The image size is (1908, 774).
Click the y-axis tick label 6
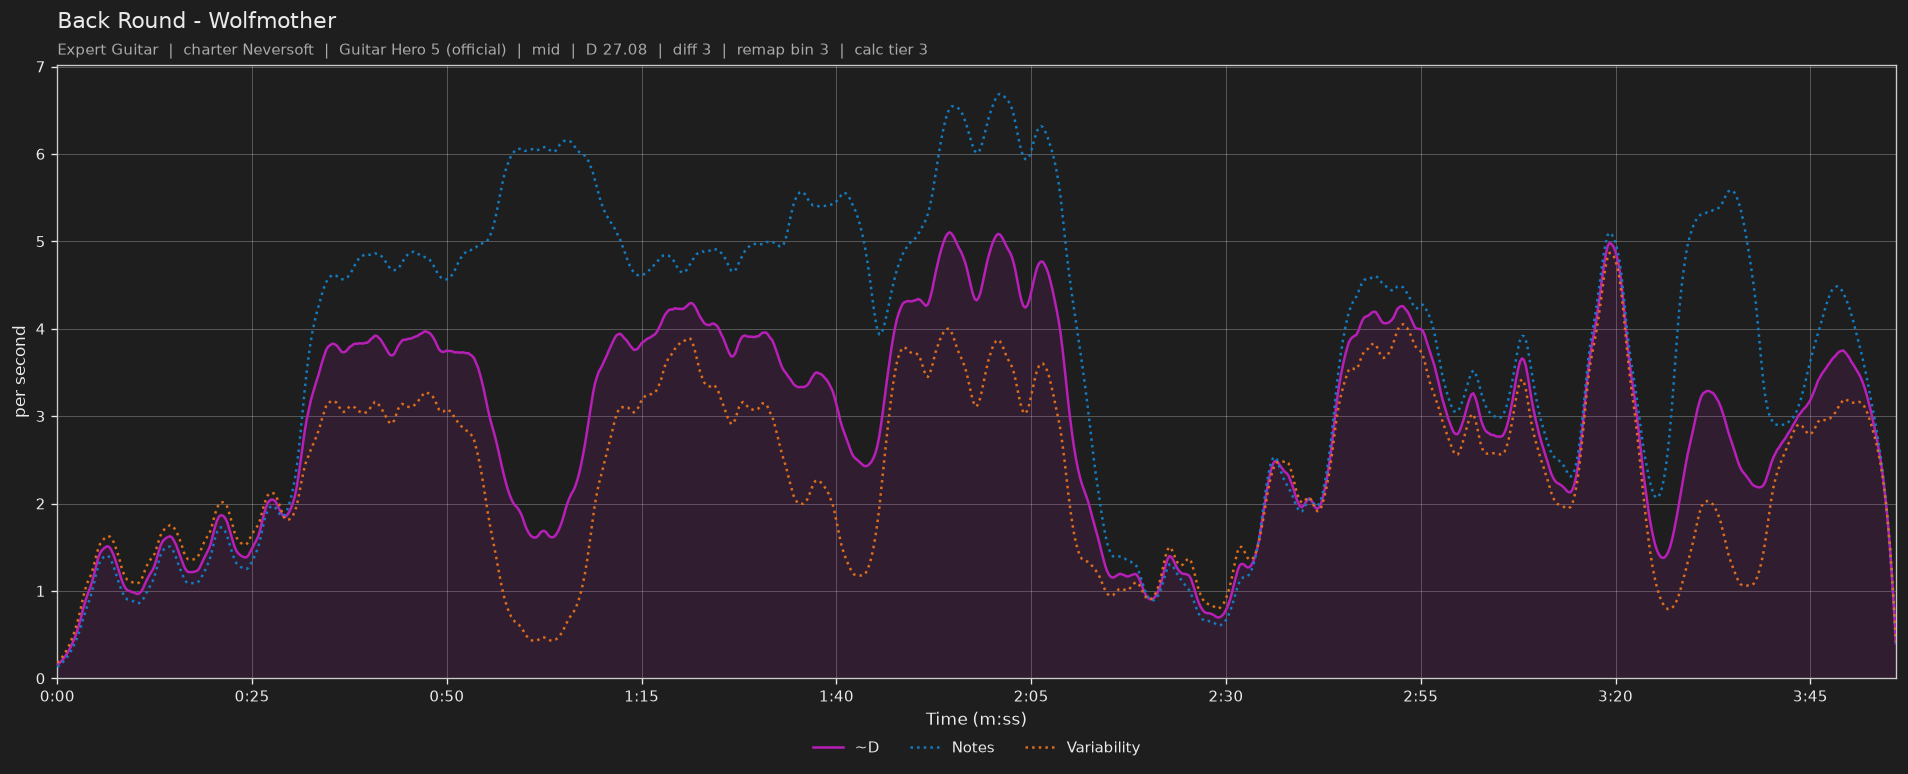[40, 155]
